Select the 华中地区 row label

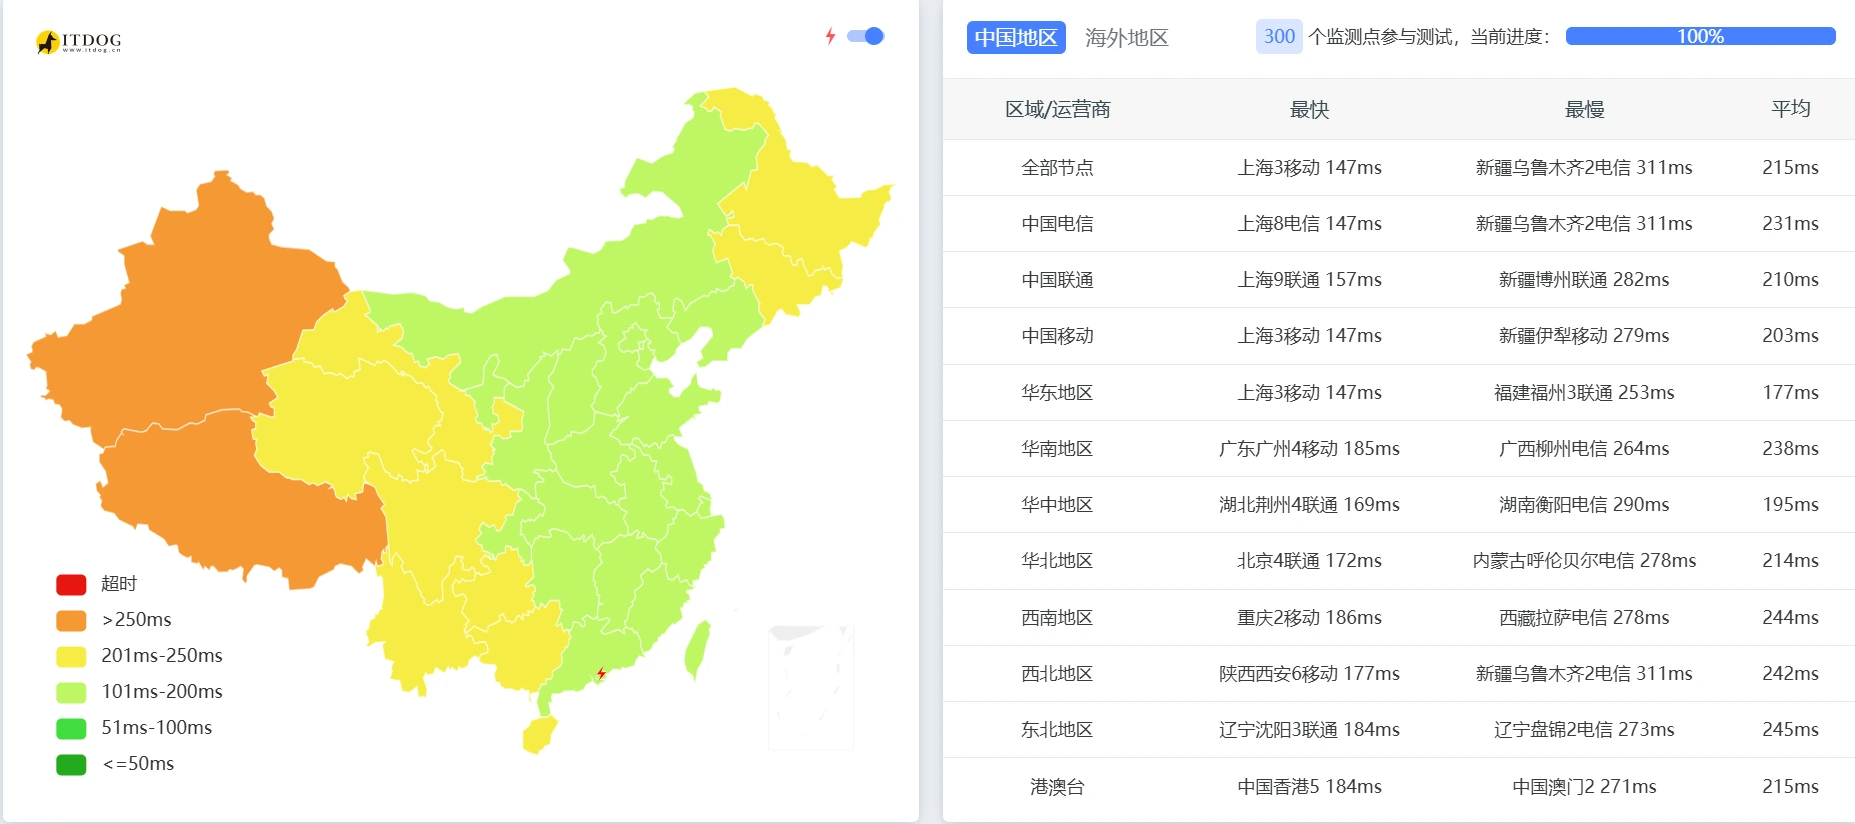[x=1057, y=505]
